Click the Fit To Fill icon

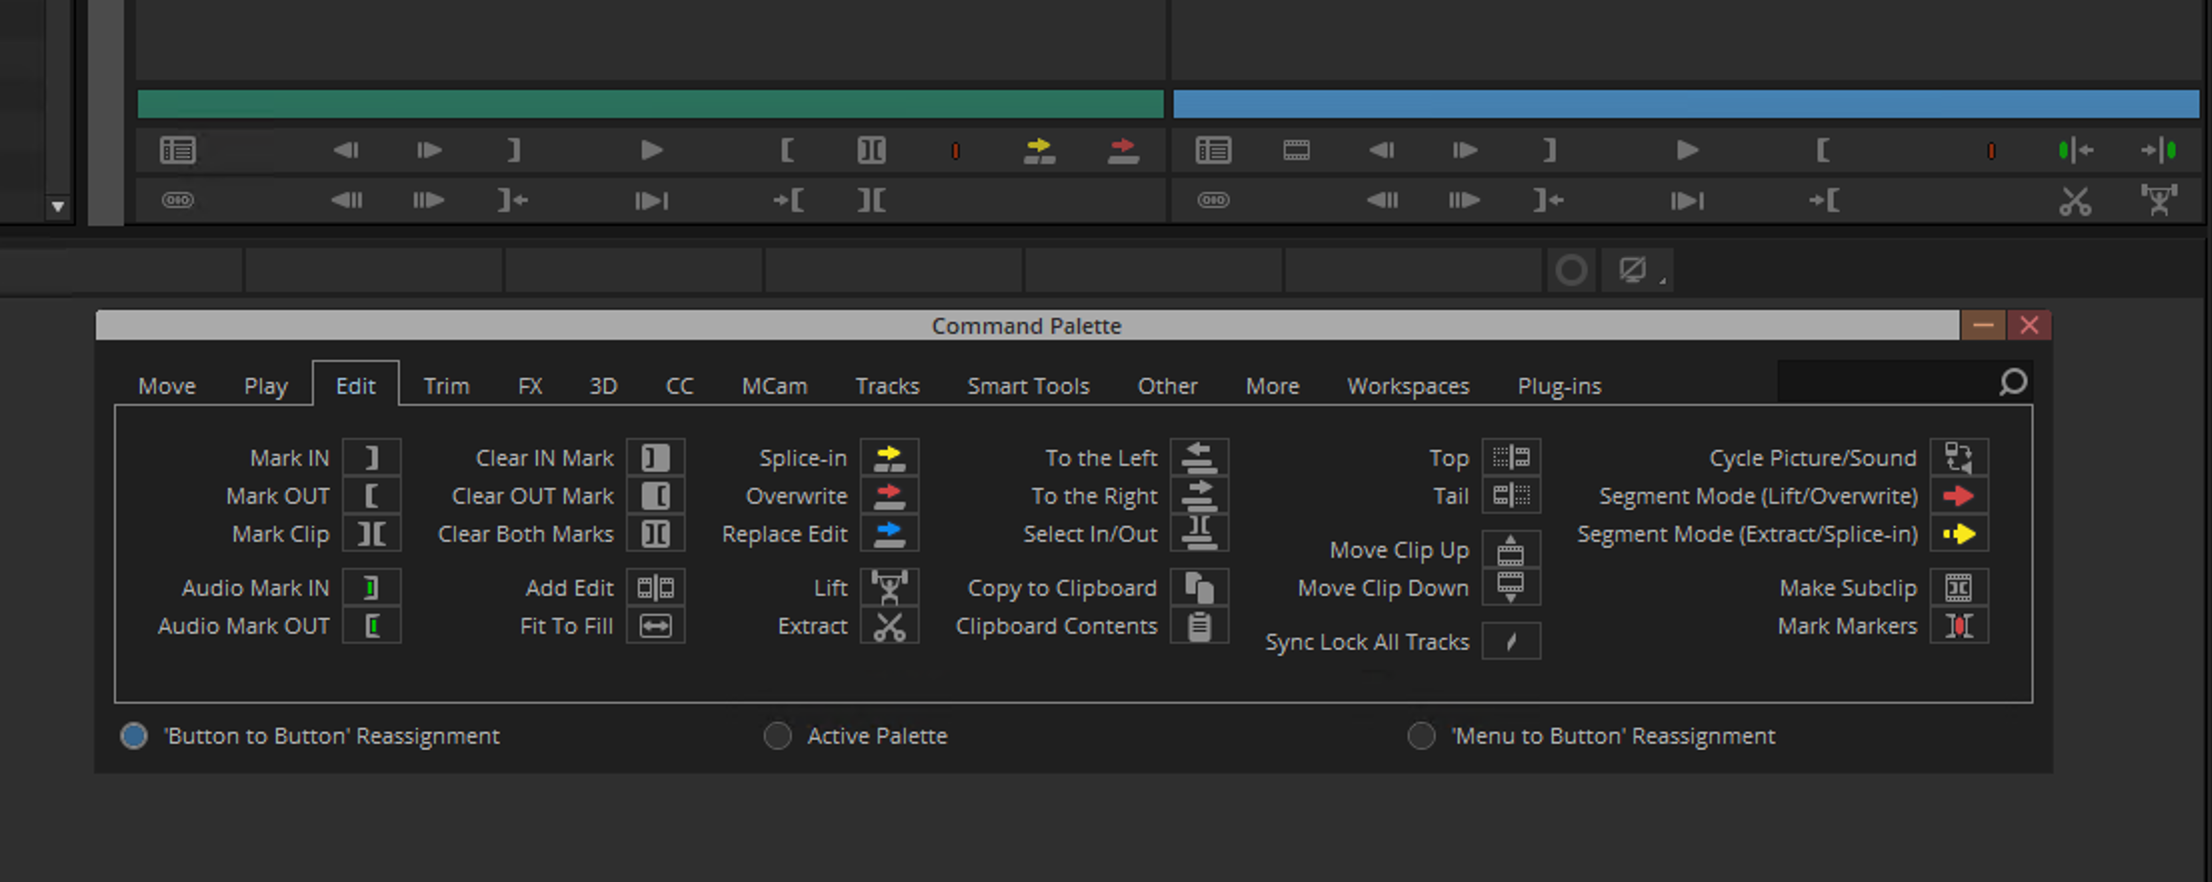[x=656, y=626]
